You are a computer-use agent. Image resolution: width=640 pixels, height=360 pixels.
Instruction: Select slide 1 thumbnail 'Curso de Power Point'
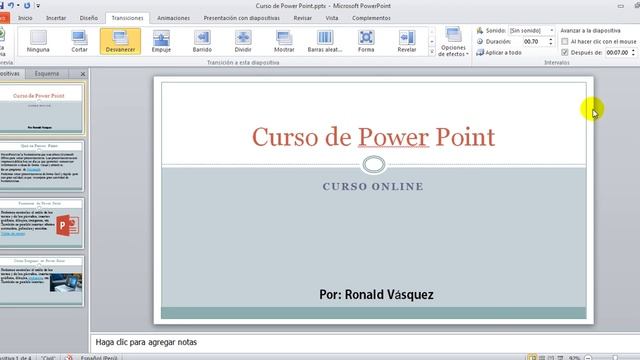41,108
